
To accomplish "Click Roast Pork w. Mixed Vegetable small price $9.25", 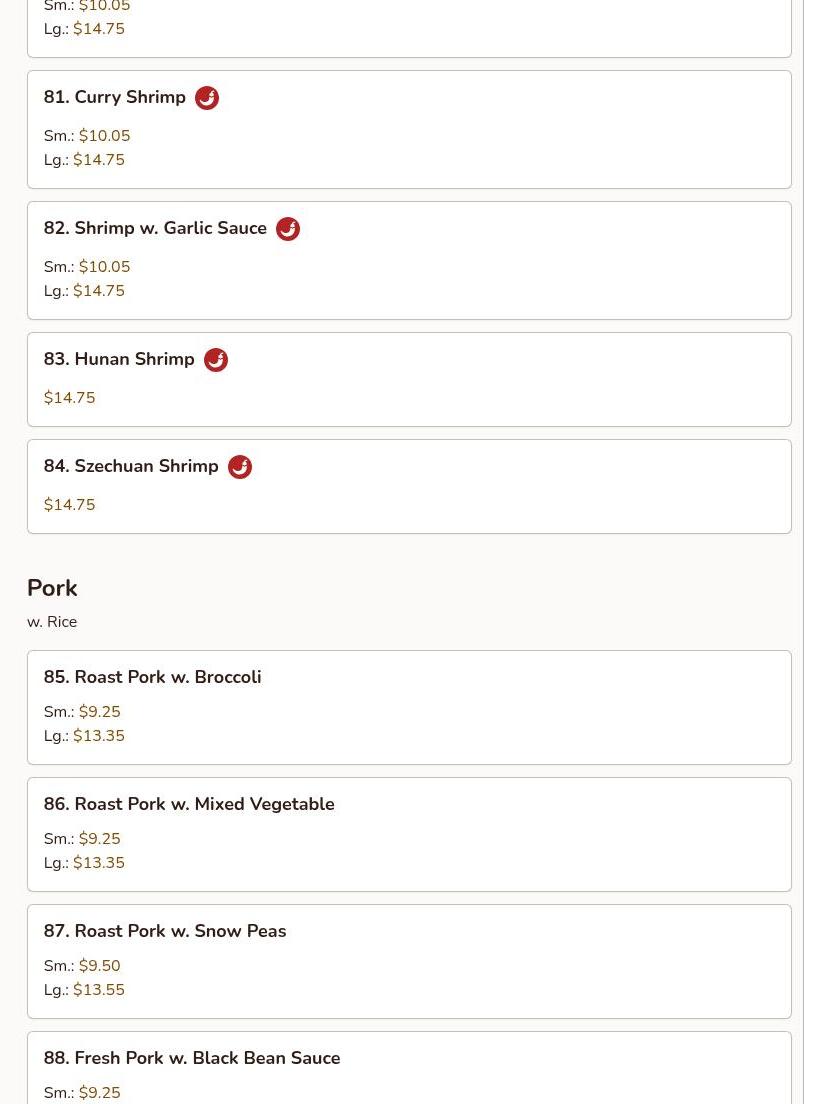I will 99,839.
